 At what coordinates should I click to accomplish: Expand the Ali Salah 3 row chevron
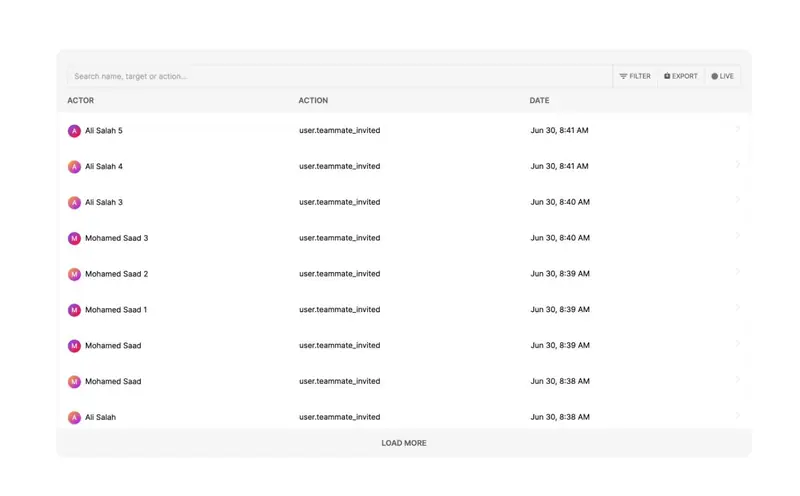point(738,200)
